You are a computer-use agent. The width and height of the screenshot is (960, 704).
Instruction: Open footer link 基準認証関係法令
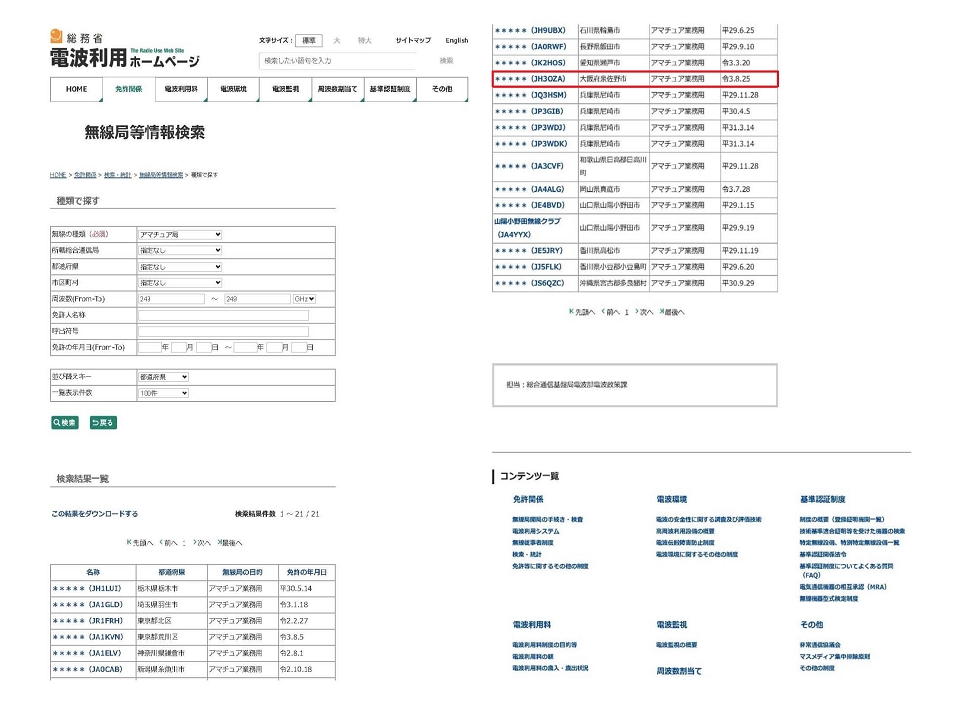coord(823,555)
